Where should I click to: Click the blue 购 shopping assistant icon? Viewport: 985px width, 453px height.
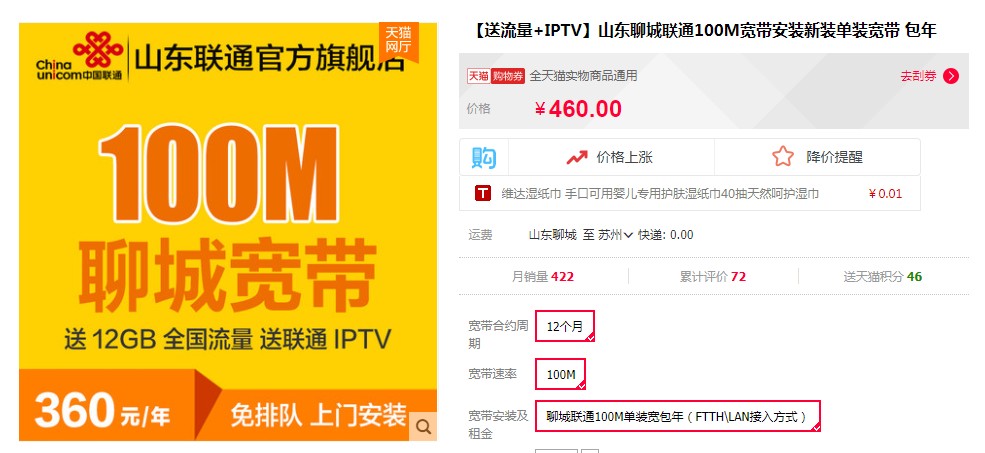pyautogui.click(x=484, y=157)
